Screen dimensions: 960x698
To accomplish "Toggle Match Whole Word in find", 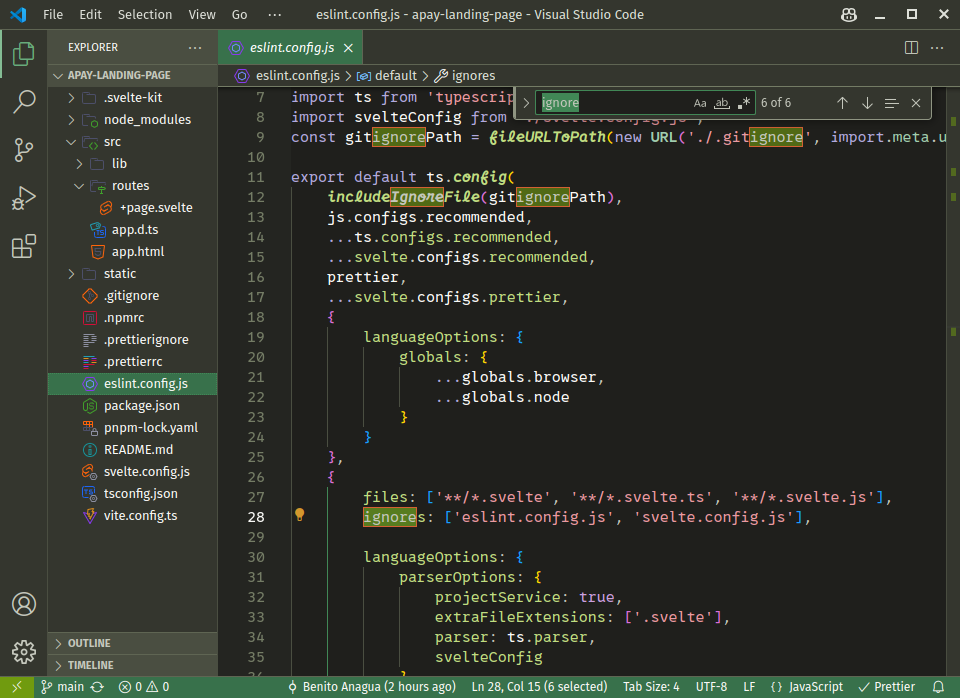I will click(x=722, y=103).
